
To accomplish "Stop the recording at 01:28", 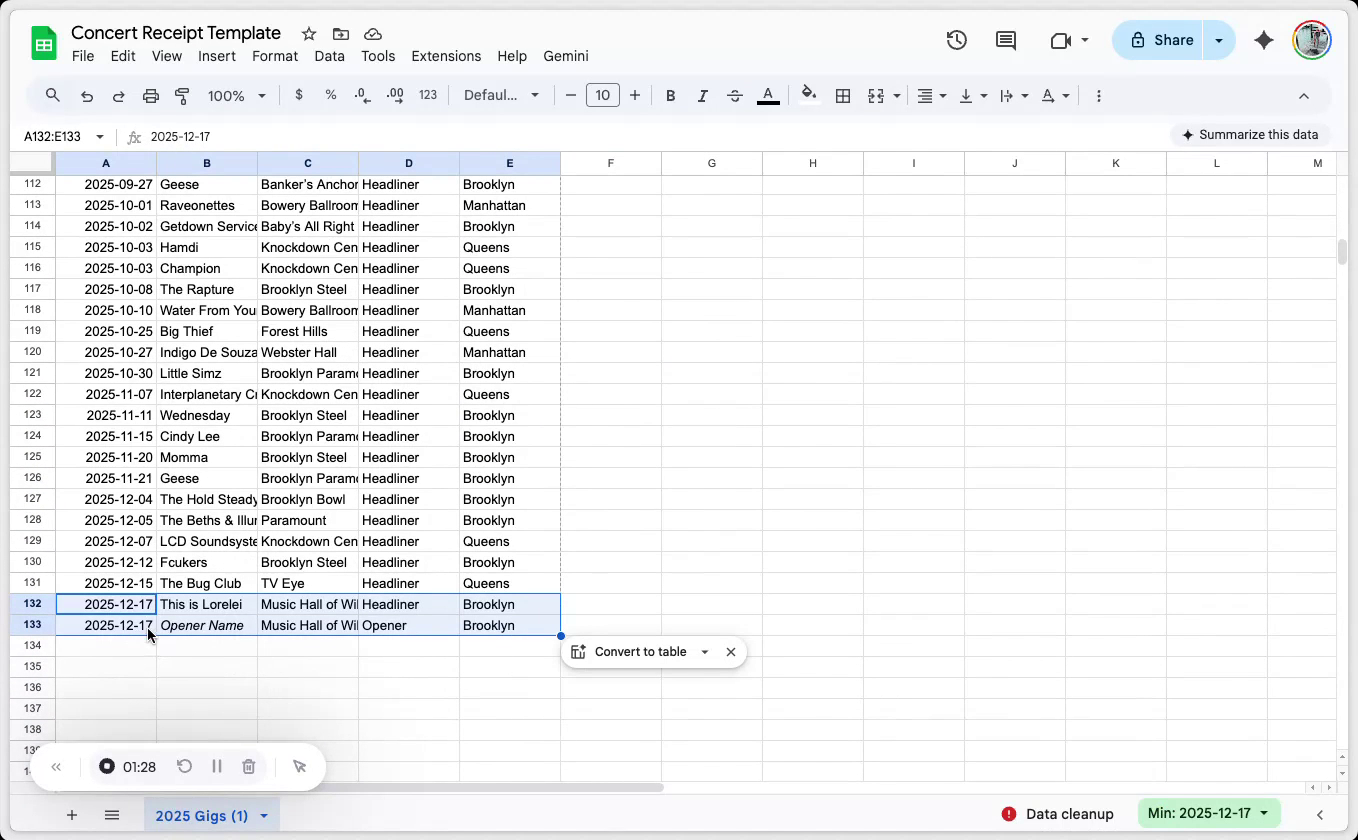I will [x=107, y=767].
